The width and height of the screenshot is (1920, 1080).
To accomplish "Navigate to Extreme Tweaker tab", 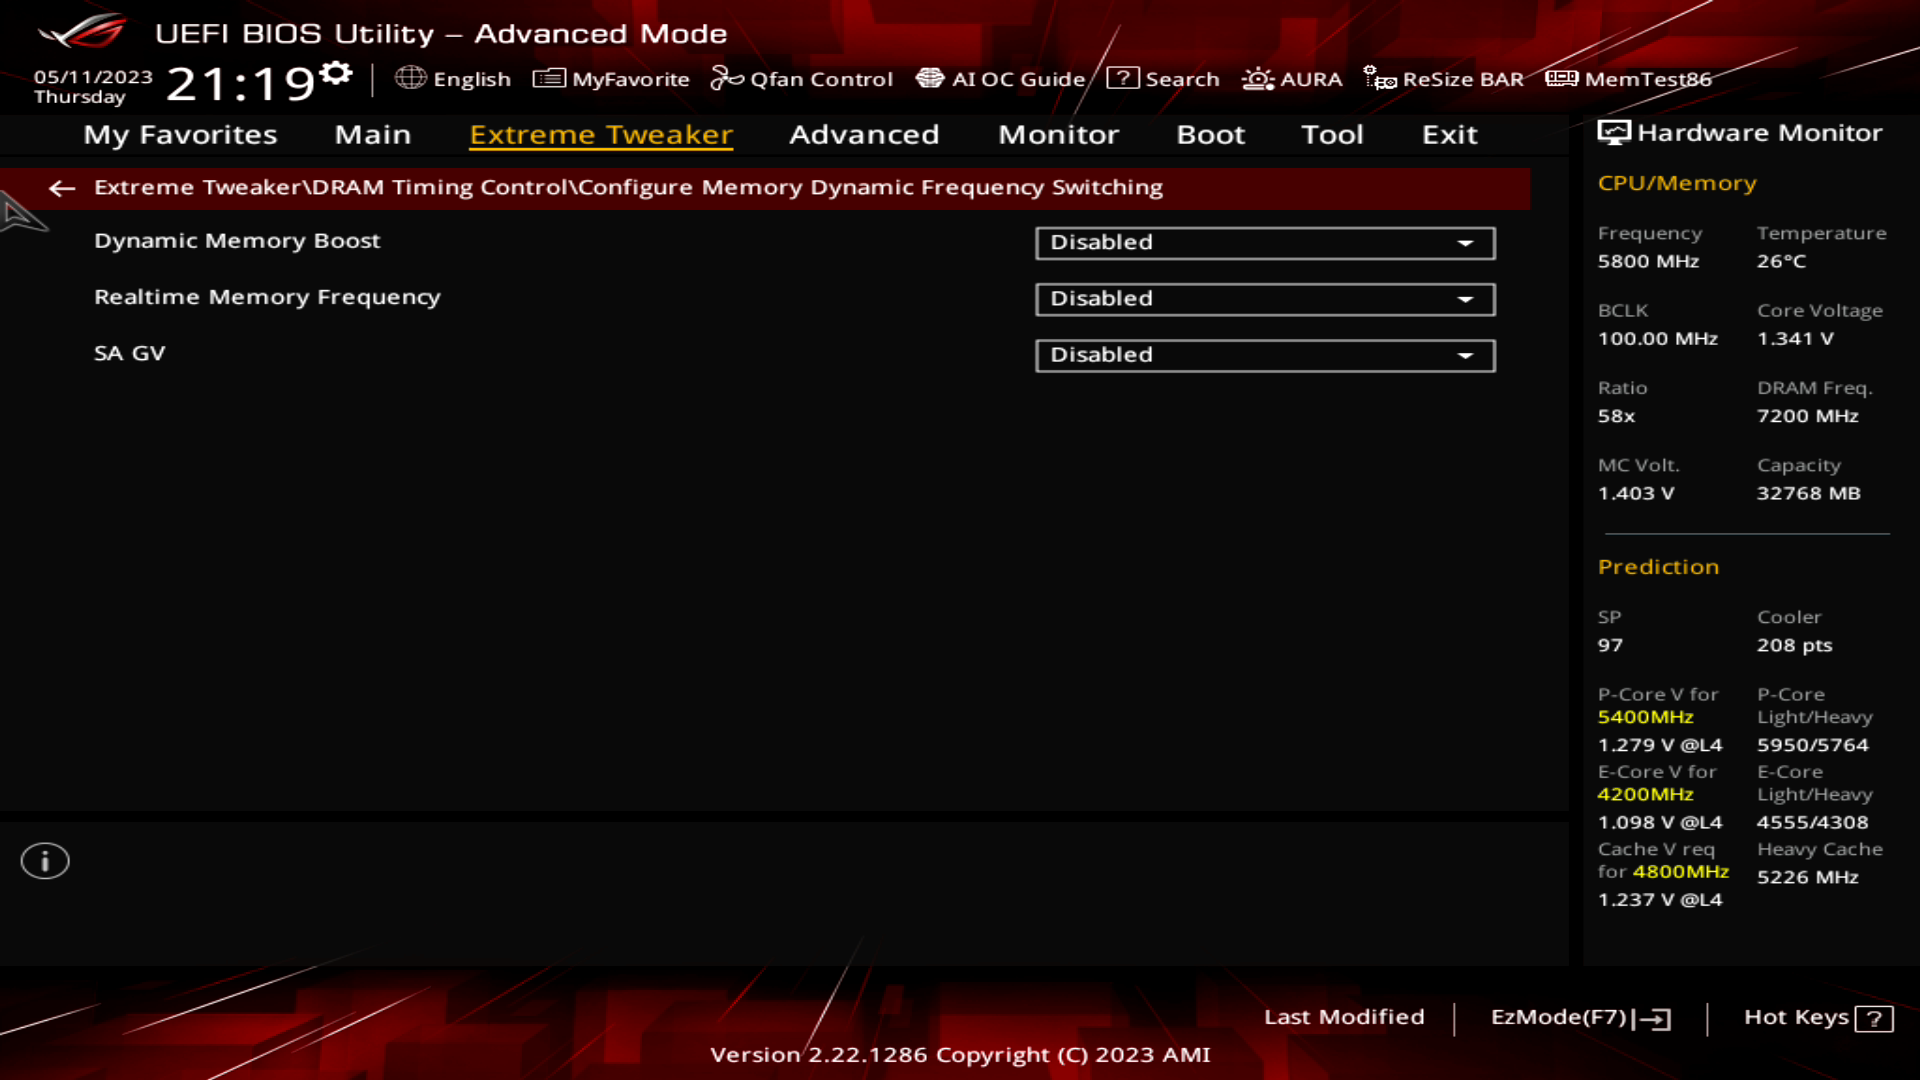I will click(x=599, y=133).
